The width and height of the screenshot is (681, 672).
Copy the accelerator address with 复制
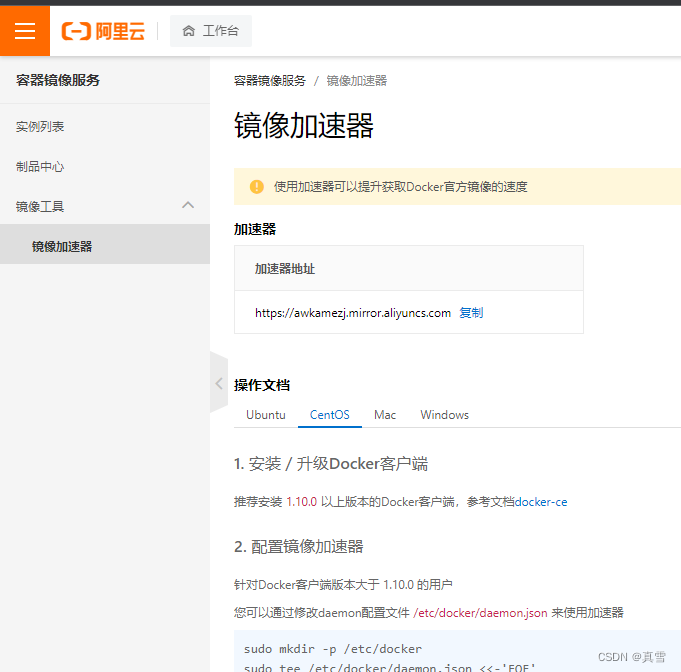[x=471, y=313]
